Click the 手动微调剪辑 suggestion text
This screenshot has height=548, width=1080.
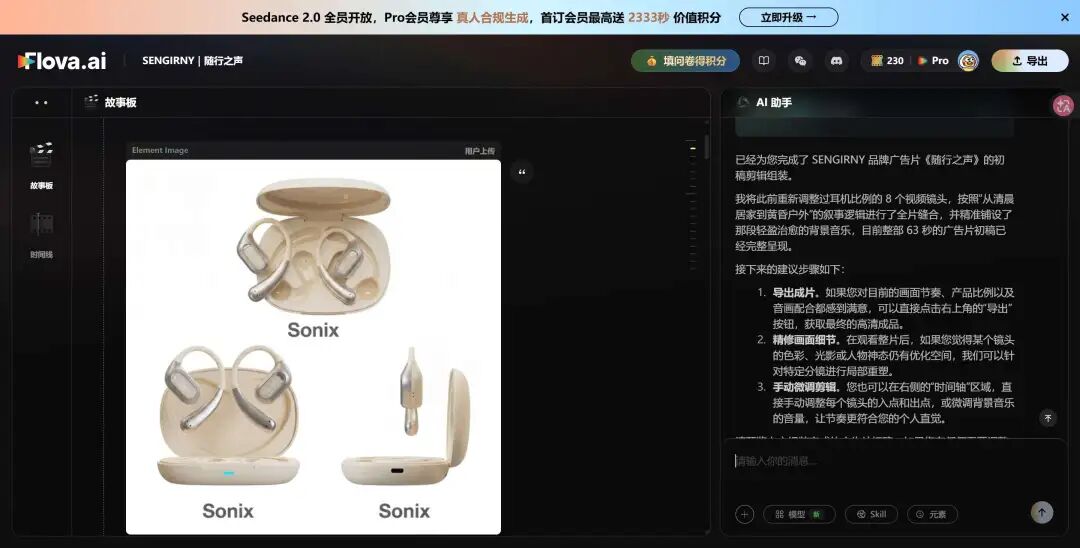coord(806,387)
